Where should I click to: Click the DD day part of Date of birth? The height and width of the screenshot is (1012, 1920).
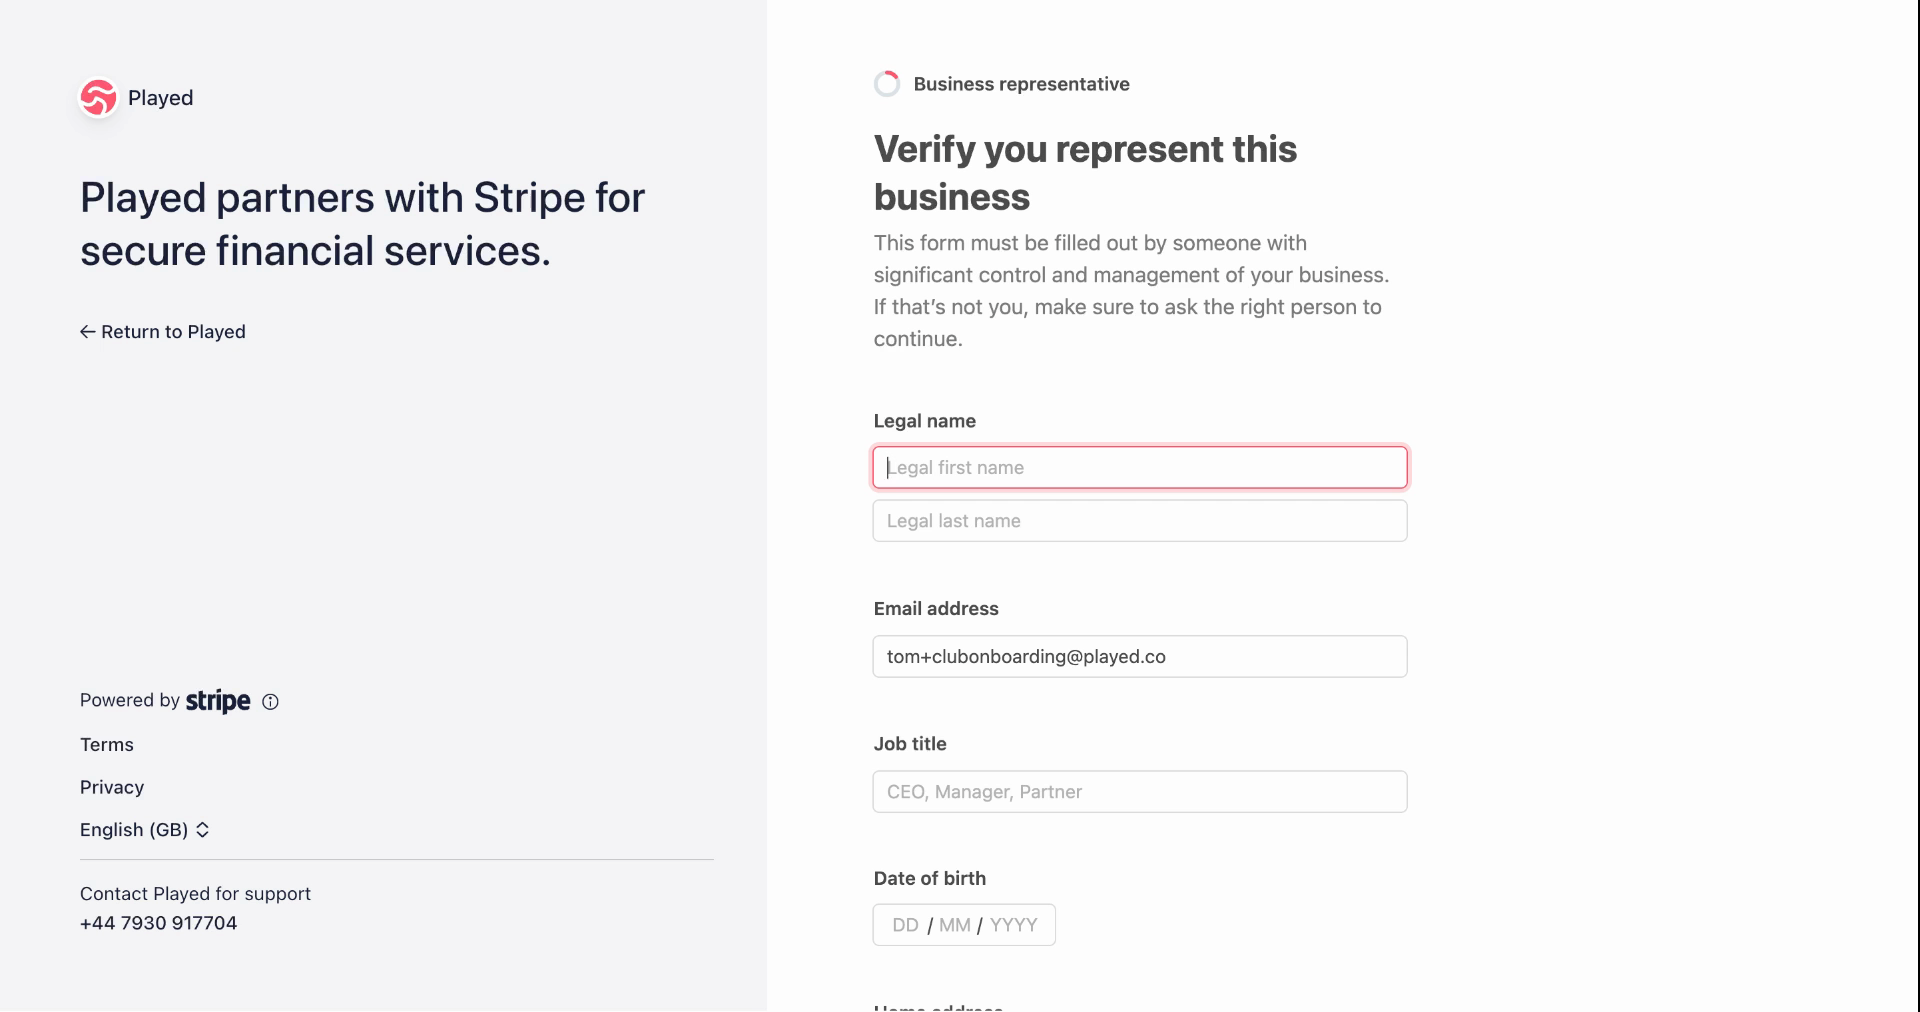point(905,925)
